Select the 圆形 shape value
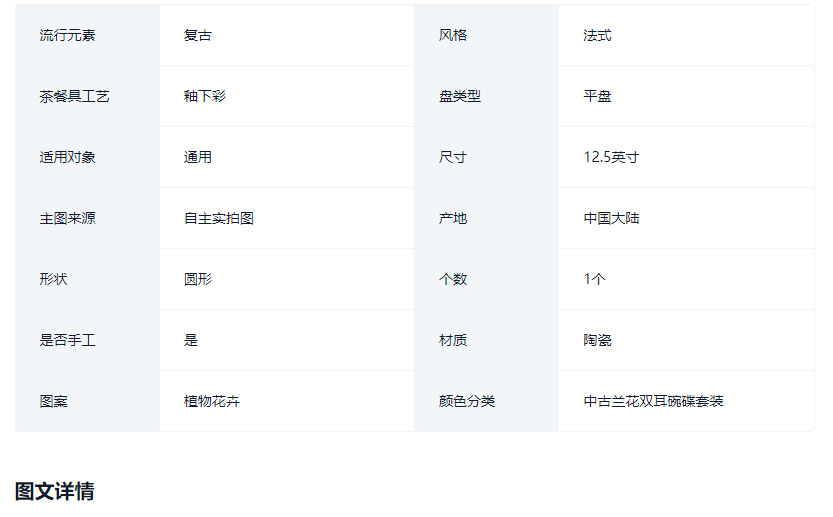Viewport: 833px width, 517px height. click(x=197, y=280)
